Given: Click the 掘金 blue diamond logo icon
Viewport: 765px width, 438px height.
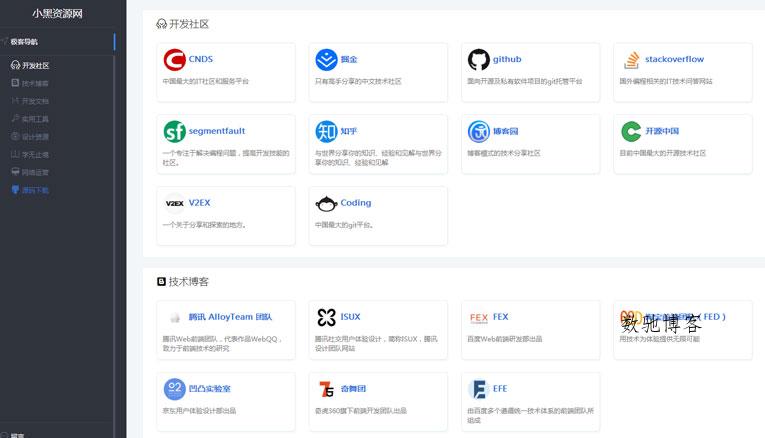Looking at the screenshot, I should pyautogui.click(x=326, y=60).
